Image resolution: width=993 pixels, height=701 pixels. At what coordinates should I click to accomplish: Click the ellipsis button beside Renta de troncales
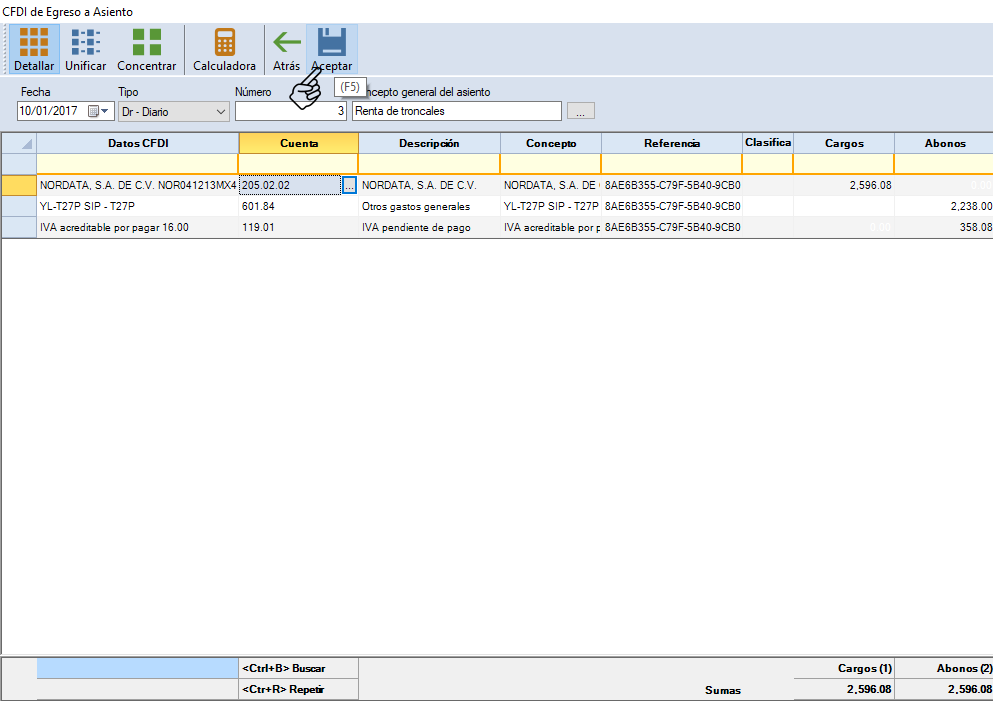click(x=581, y=111)
